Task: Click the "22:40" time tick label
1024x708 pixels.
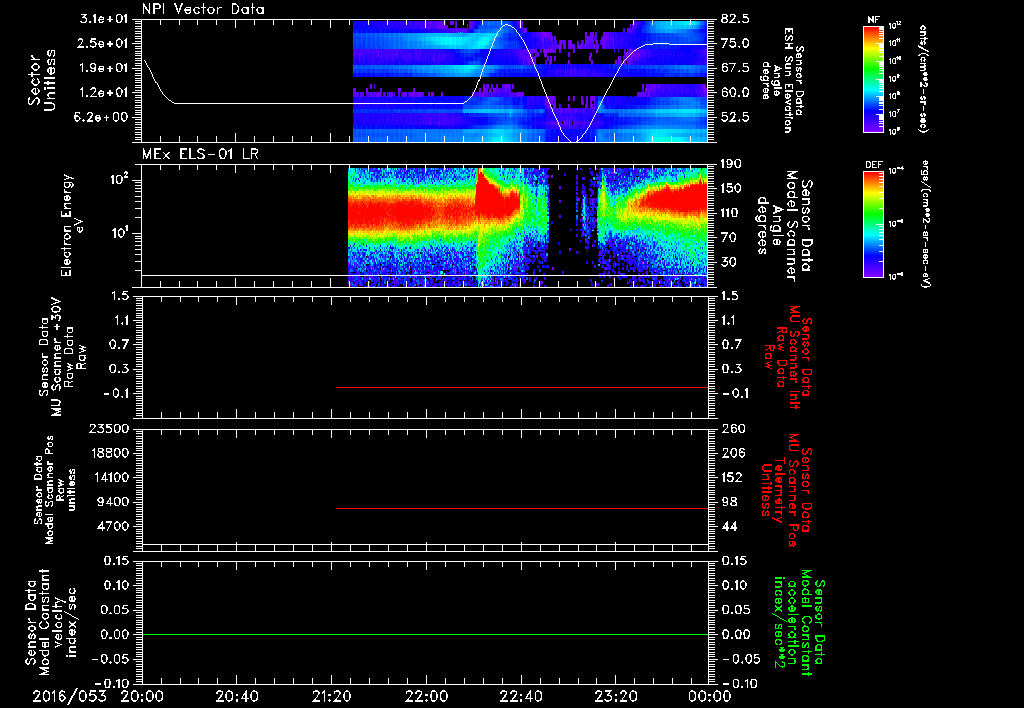Action: click(520, 696)
